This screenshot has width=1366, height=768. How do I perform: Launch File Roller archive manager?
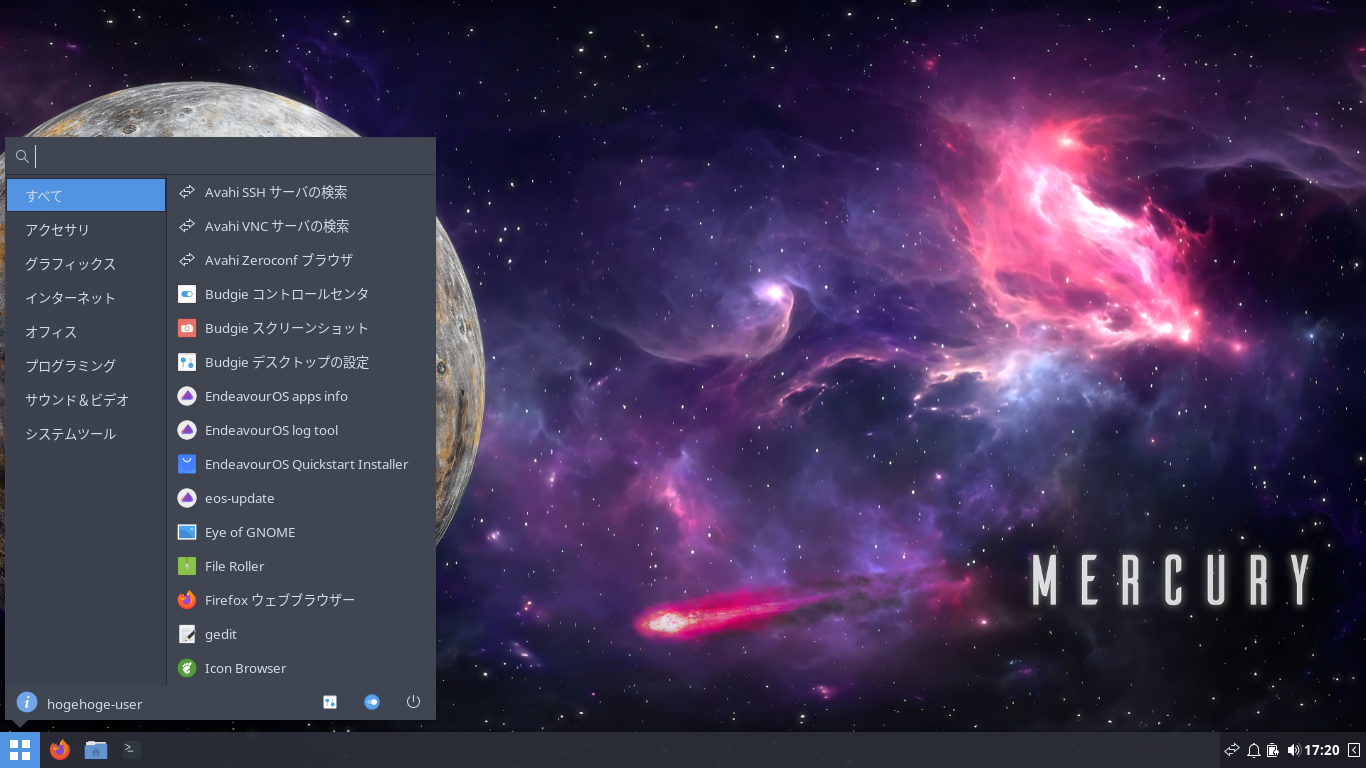tap(301, 566)
